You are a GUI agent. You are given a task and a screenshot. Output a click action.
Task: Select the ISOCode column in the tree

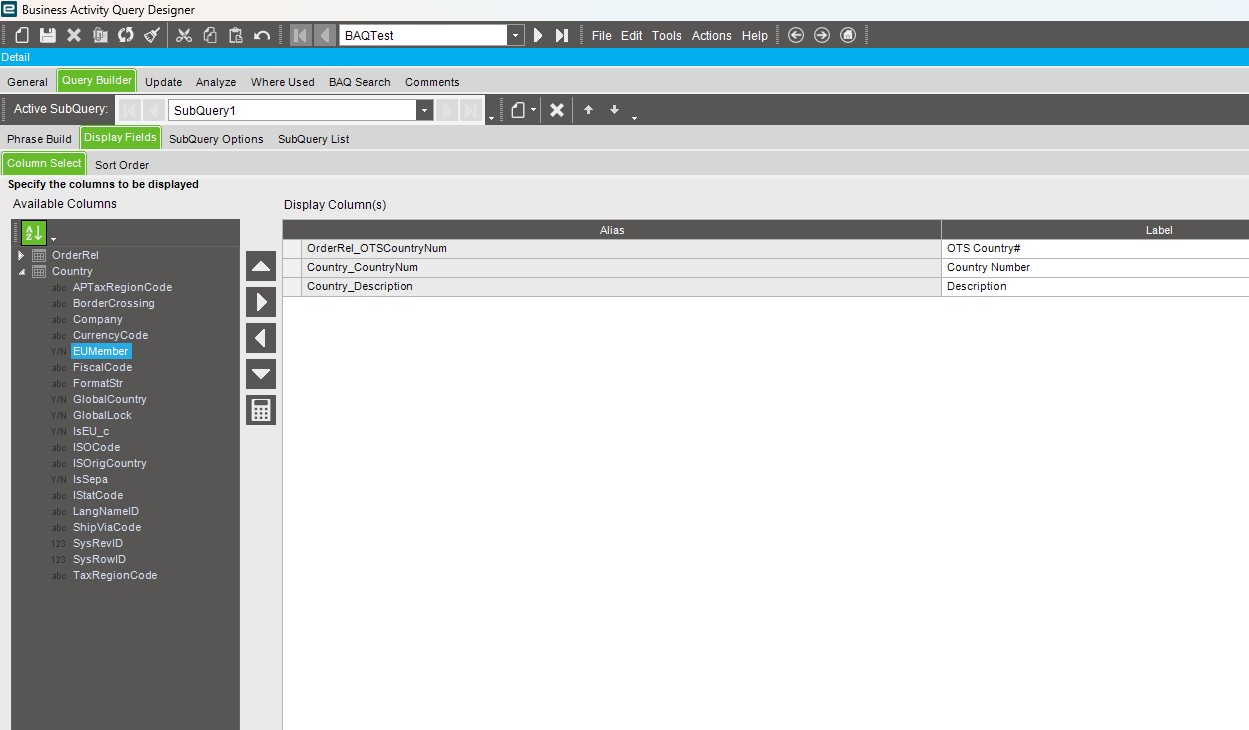point(96,447)
